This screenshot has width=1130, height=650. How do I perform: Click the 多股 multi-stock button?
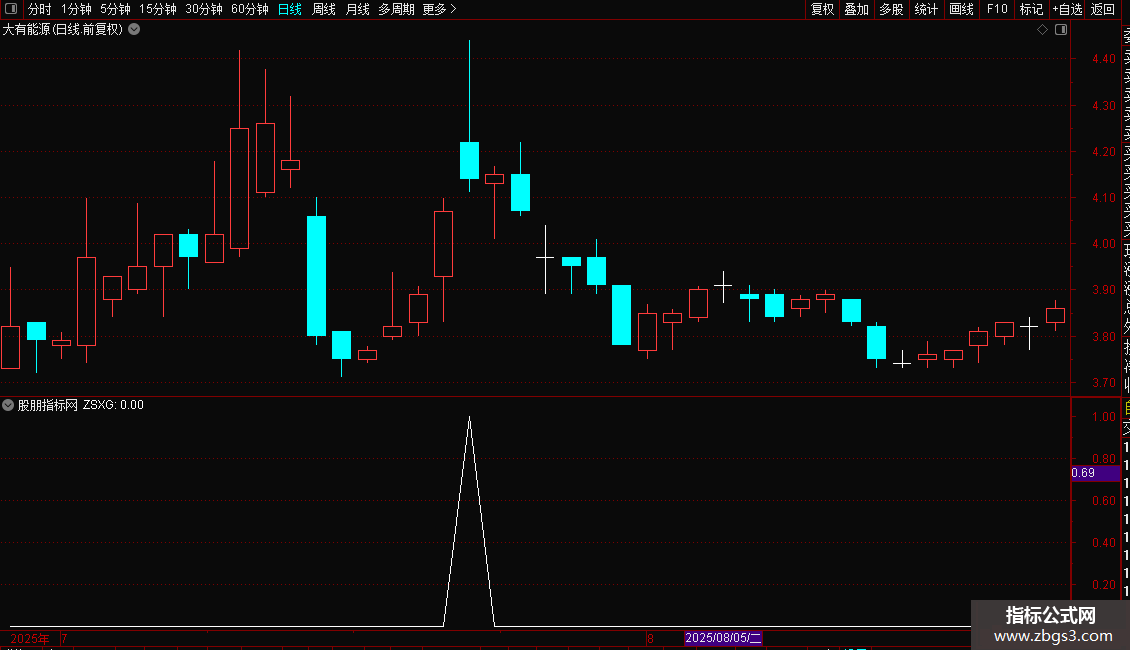coord(891,9)
